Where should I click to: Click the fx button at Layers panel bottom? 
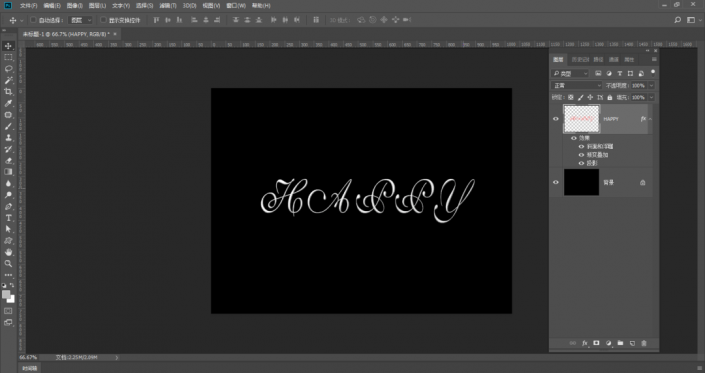[x=585, y=343]
